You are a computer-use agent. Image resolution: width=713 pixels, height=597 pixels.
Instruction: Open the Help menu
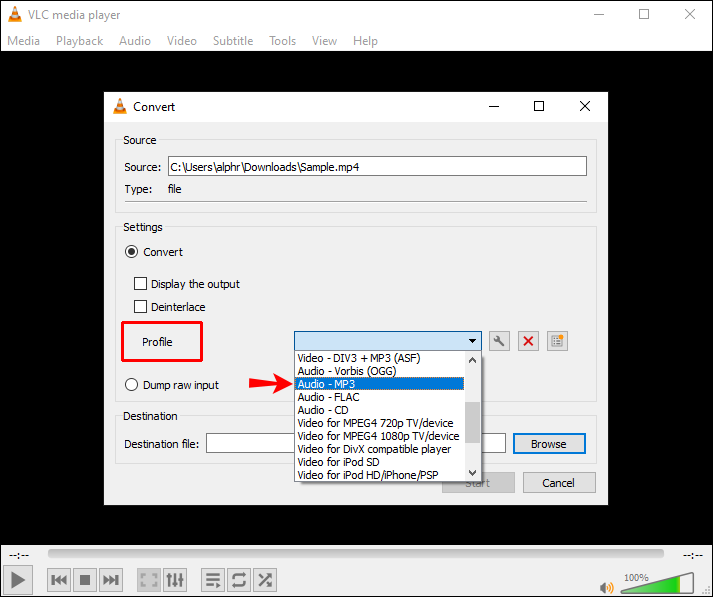365,41
